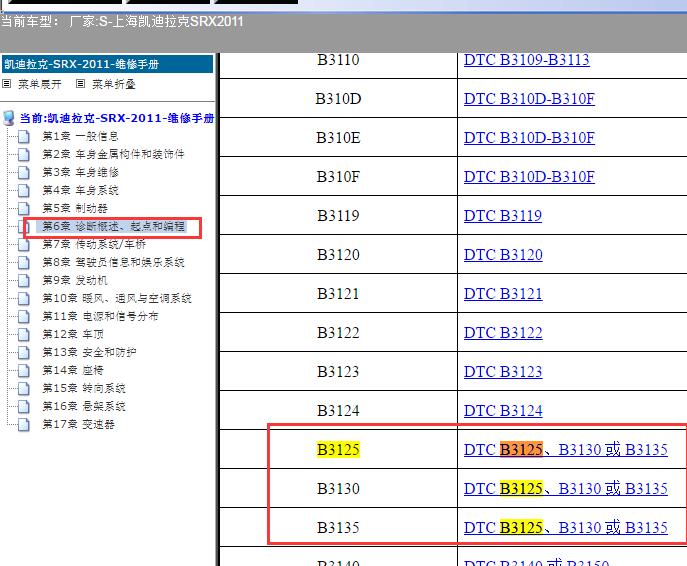
Task: Select chapter 第9章 发动机
Action: tap(74, 280)
